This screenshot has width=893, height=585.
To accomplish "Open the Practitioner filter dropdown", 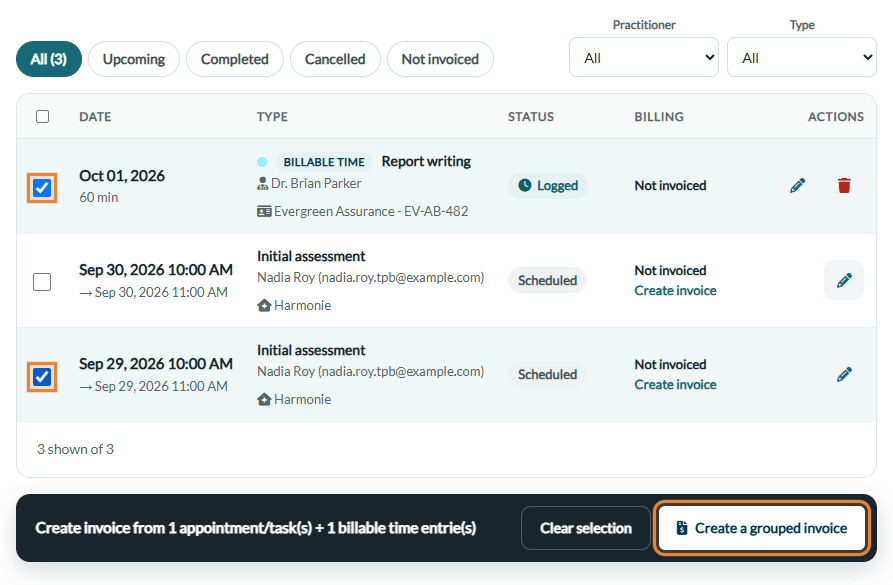I will coord(644,58).
